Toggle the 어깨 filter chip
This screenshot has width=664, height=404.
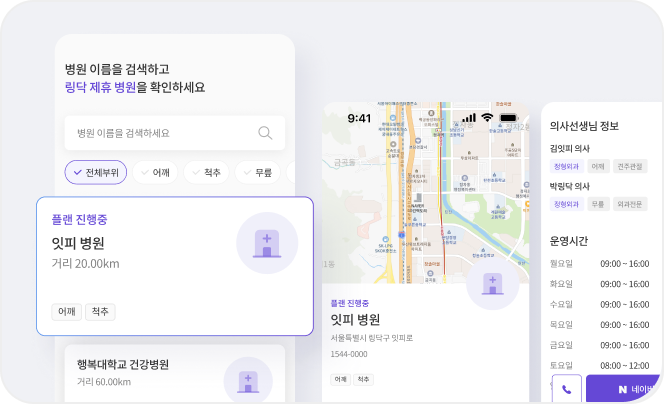coord(155,172)
